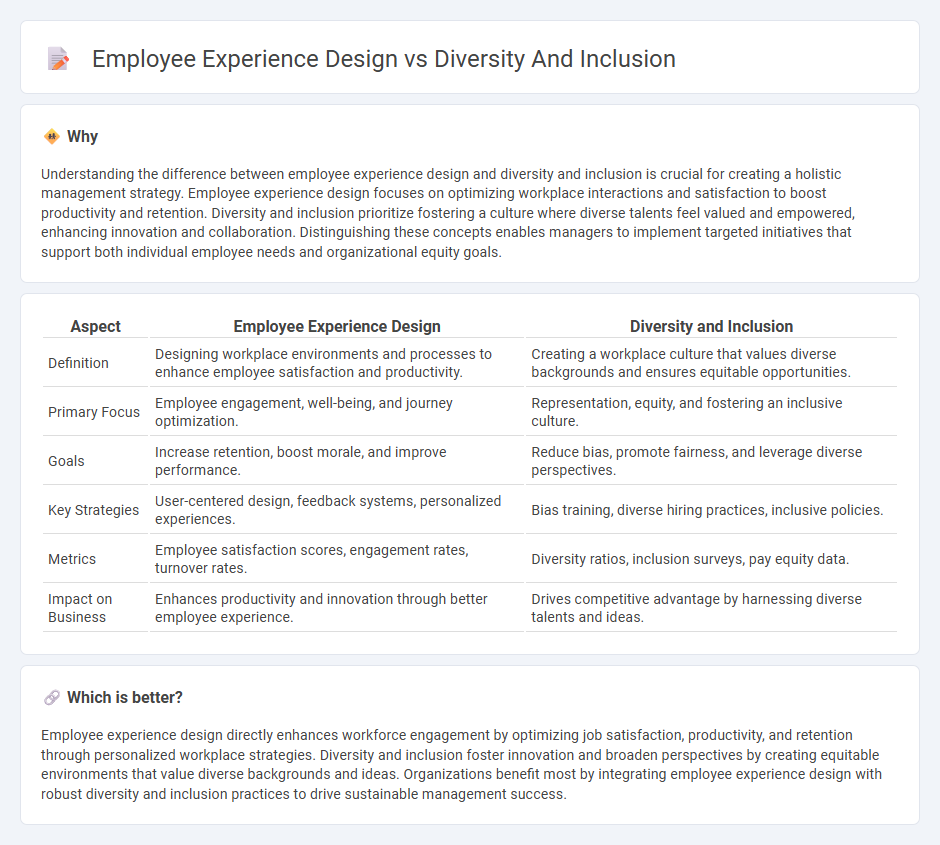Click the Why section heading
The image size is (940, 845).
[x=82, y=137]
